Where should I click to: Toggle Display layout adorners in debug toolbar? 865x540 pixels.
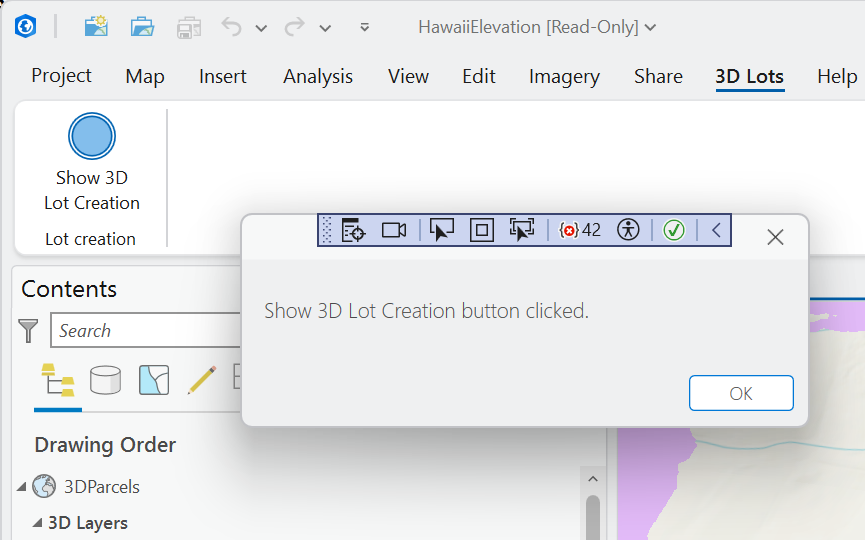pyautogui.click(x=482, y=230)
